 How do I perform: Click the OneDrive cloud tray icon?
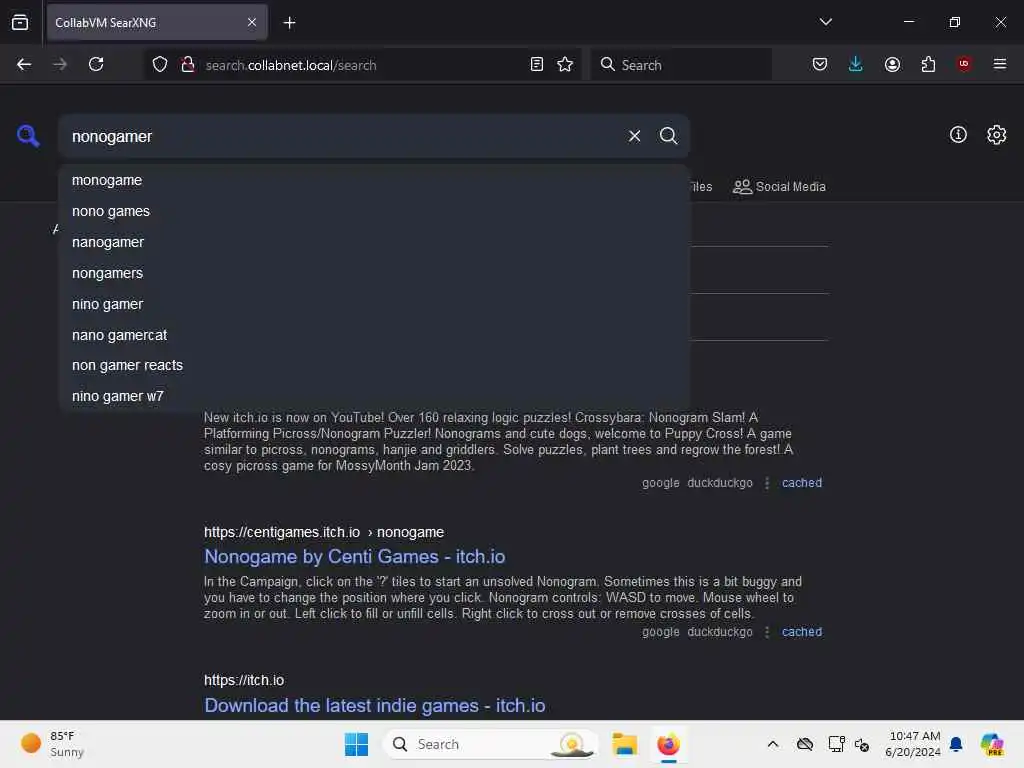pos(805,744)
